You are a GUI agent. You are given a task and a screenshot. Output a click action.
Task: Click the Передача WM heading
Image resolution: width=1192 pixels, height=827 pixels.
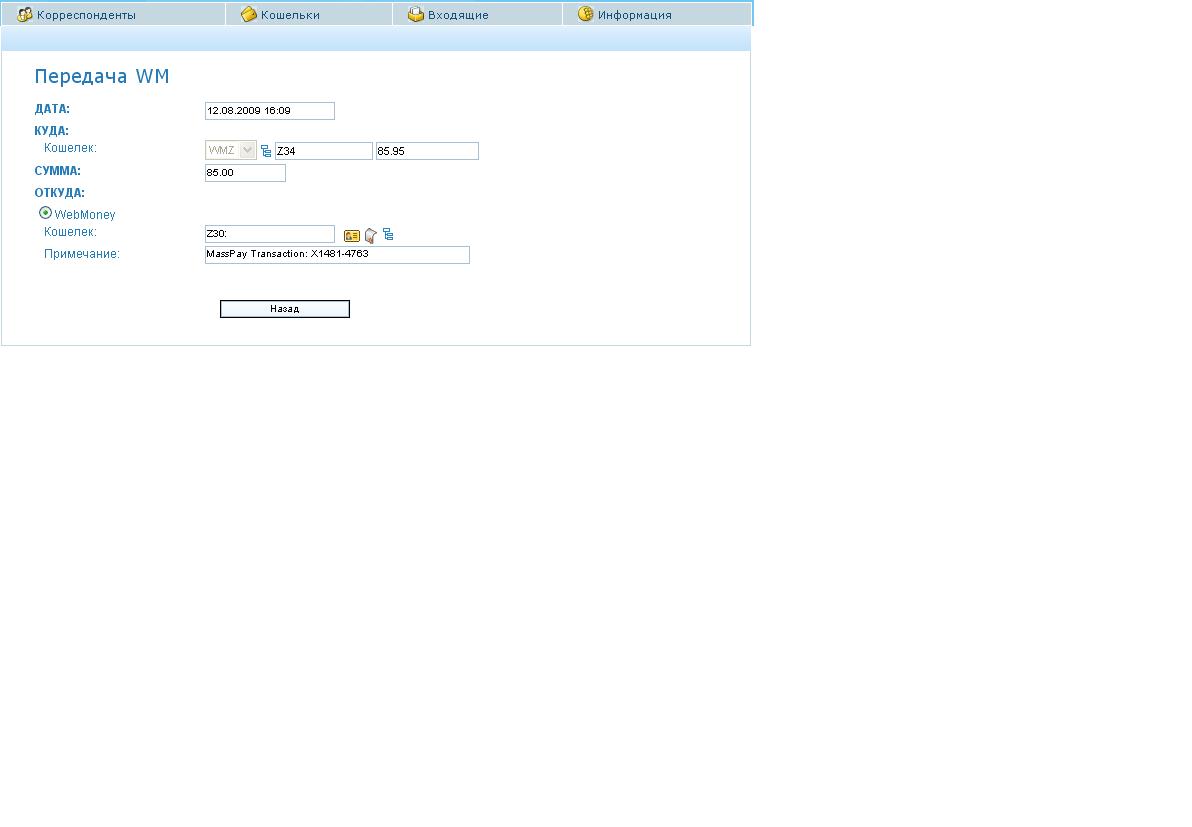(x=102, y=76)
